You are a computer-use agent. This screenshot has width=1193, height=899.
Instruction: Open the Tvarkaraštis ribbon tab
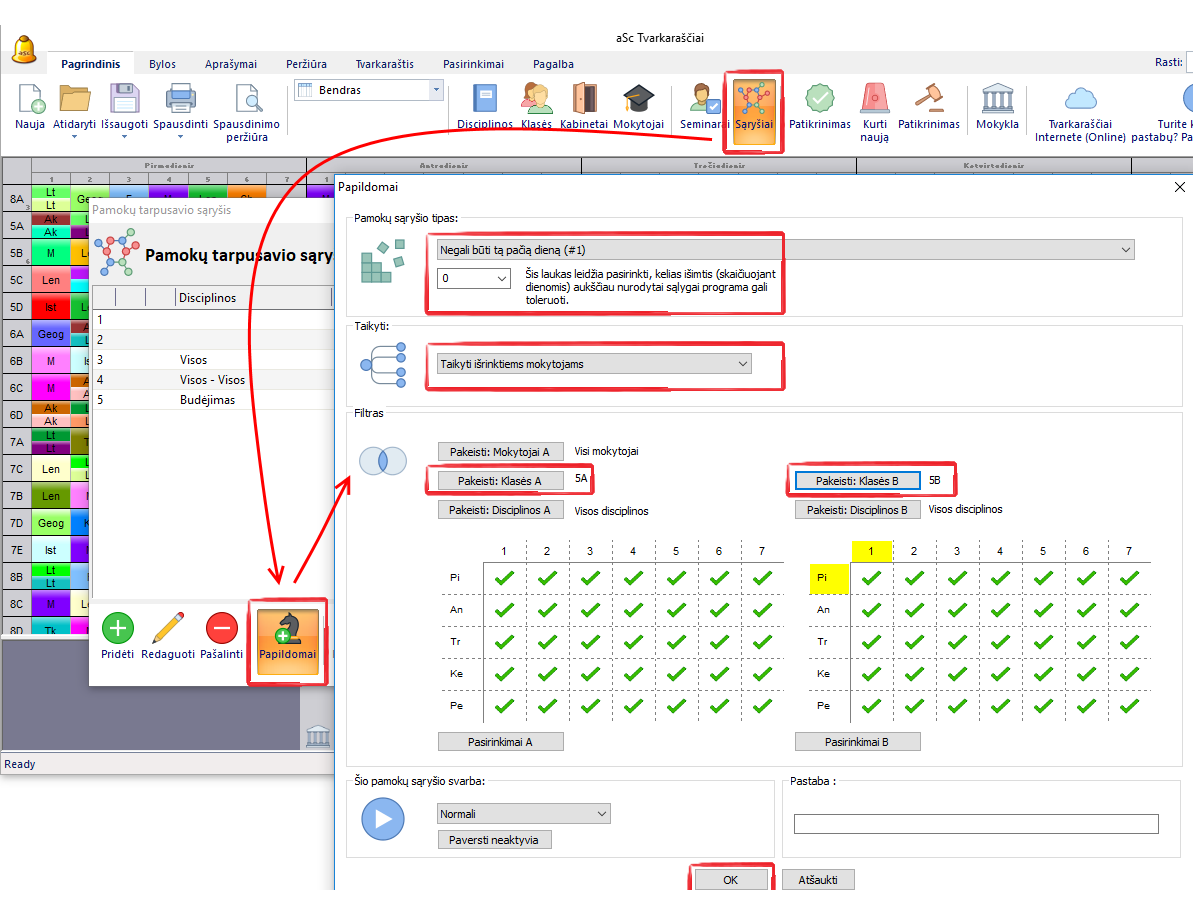(384, 64)
